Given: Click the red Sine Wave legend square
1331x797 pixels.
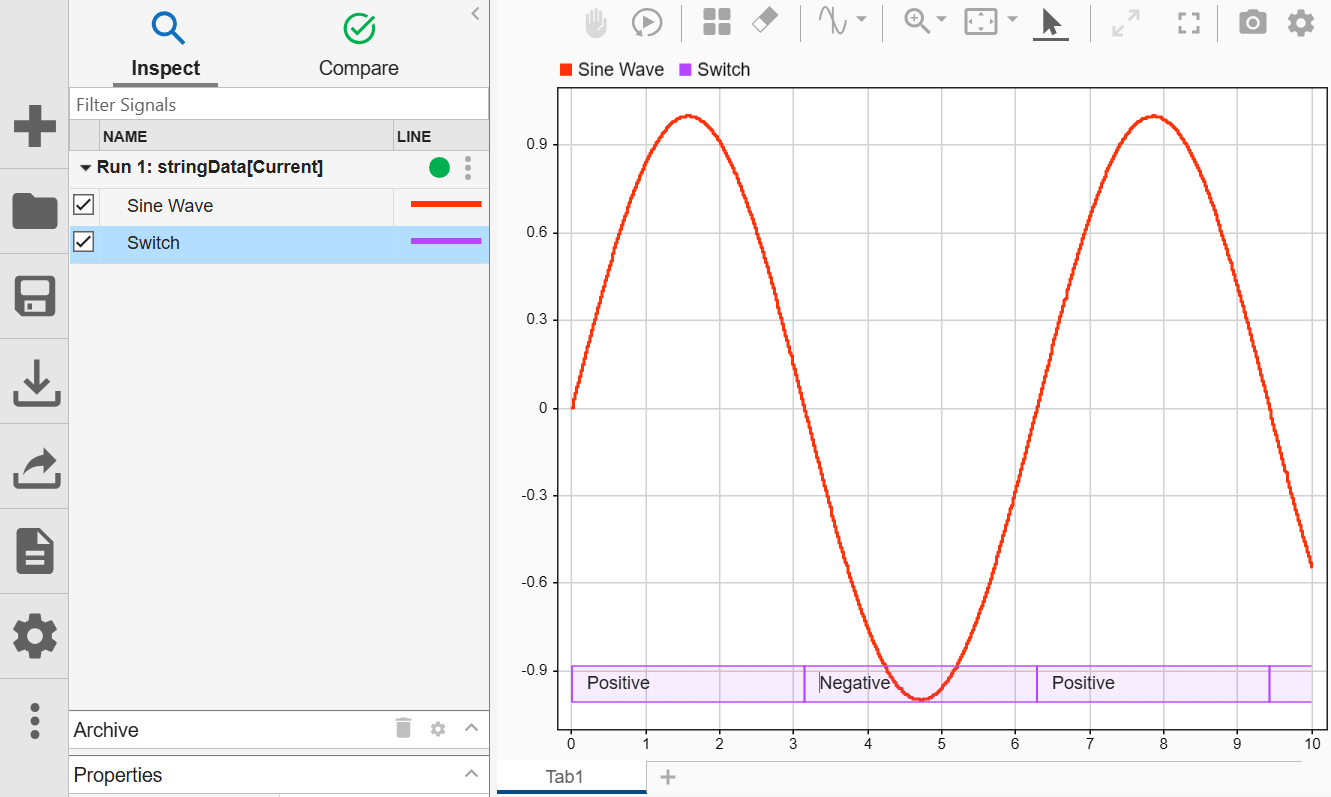Looking at the screenshot, I should [566, 70].
